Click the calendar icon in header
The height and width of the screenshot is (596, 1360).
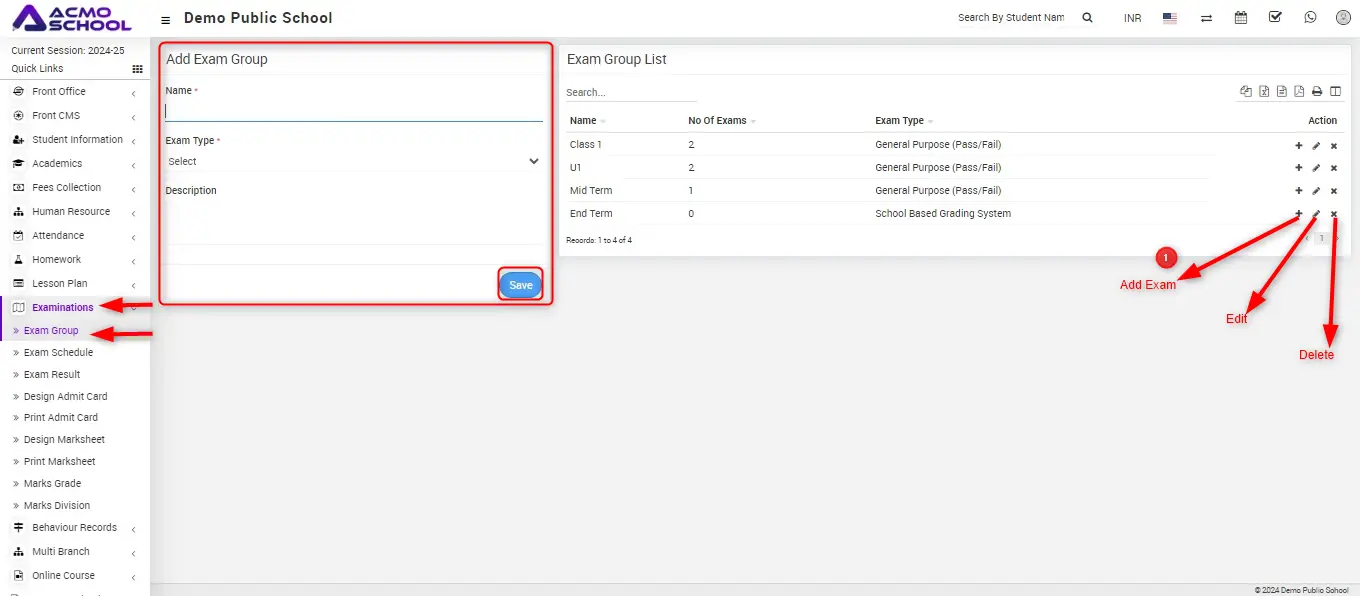[1241, 18]
